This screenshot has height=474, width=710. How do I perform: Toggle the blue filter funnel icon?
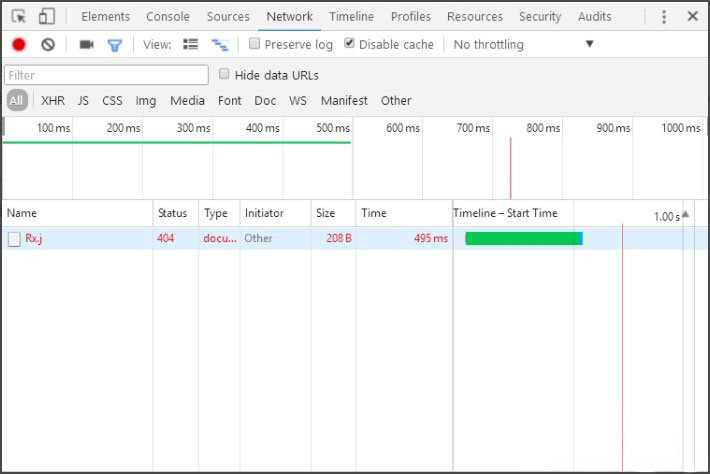click(115, 45)
